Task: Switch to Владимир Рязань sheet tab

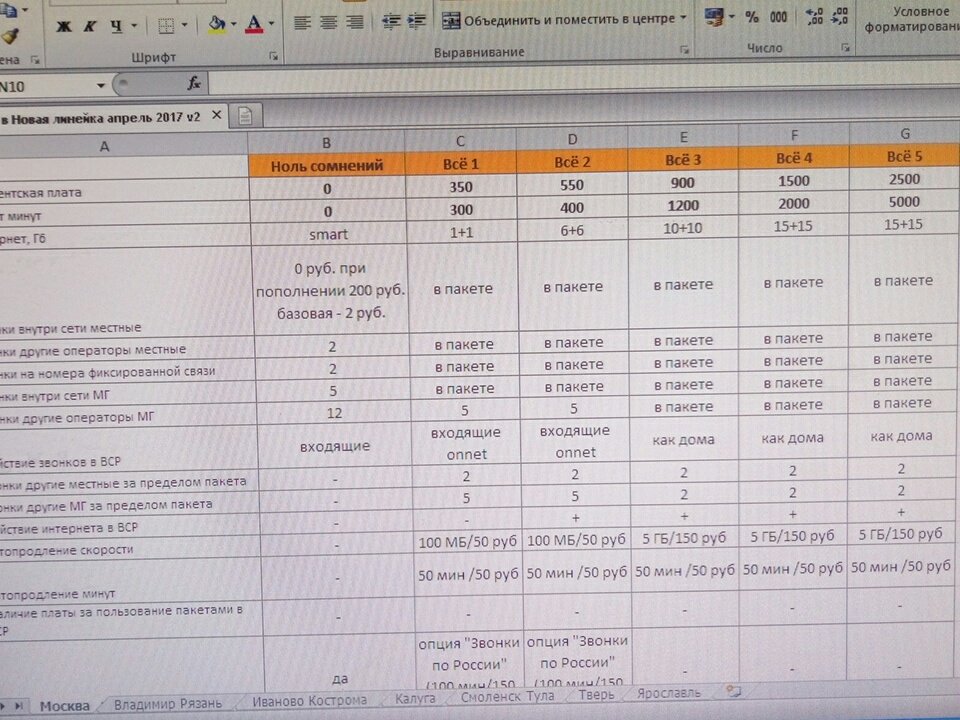Action: pyautogui.click(x=168, y=703)
